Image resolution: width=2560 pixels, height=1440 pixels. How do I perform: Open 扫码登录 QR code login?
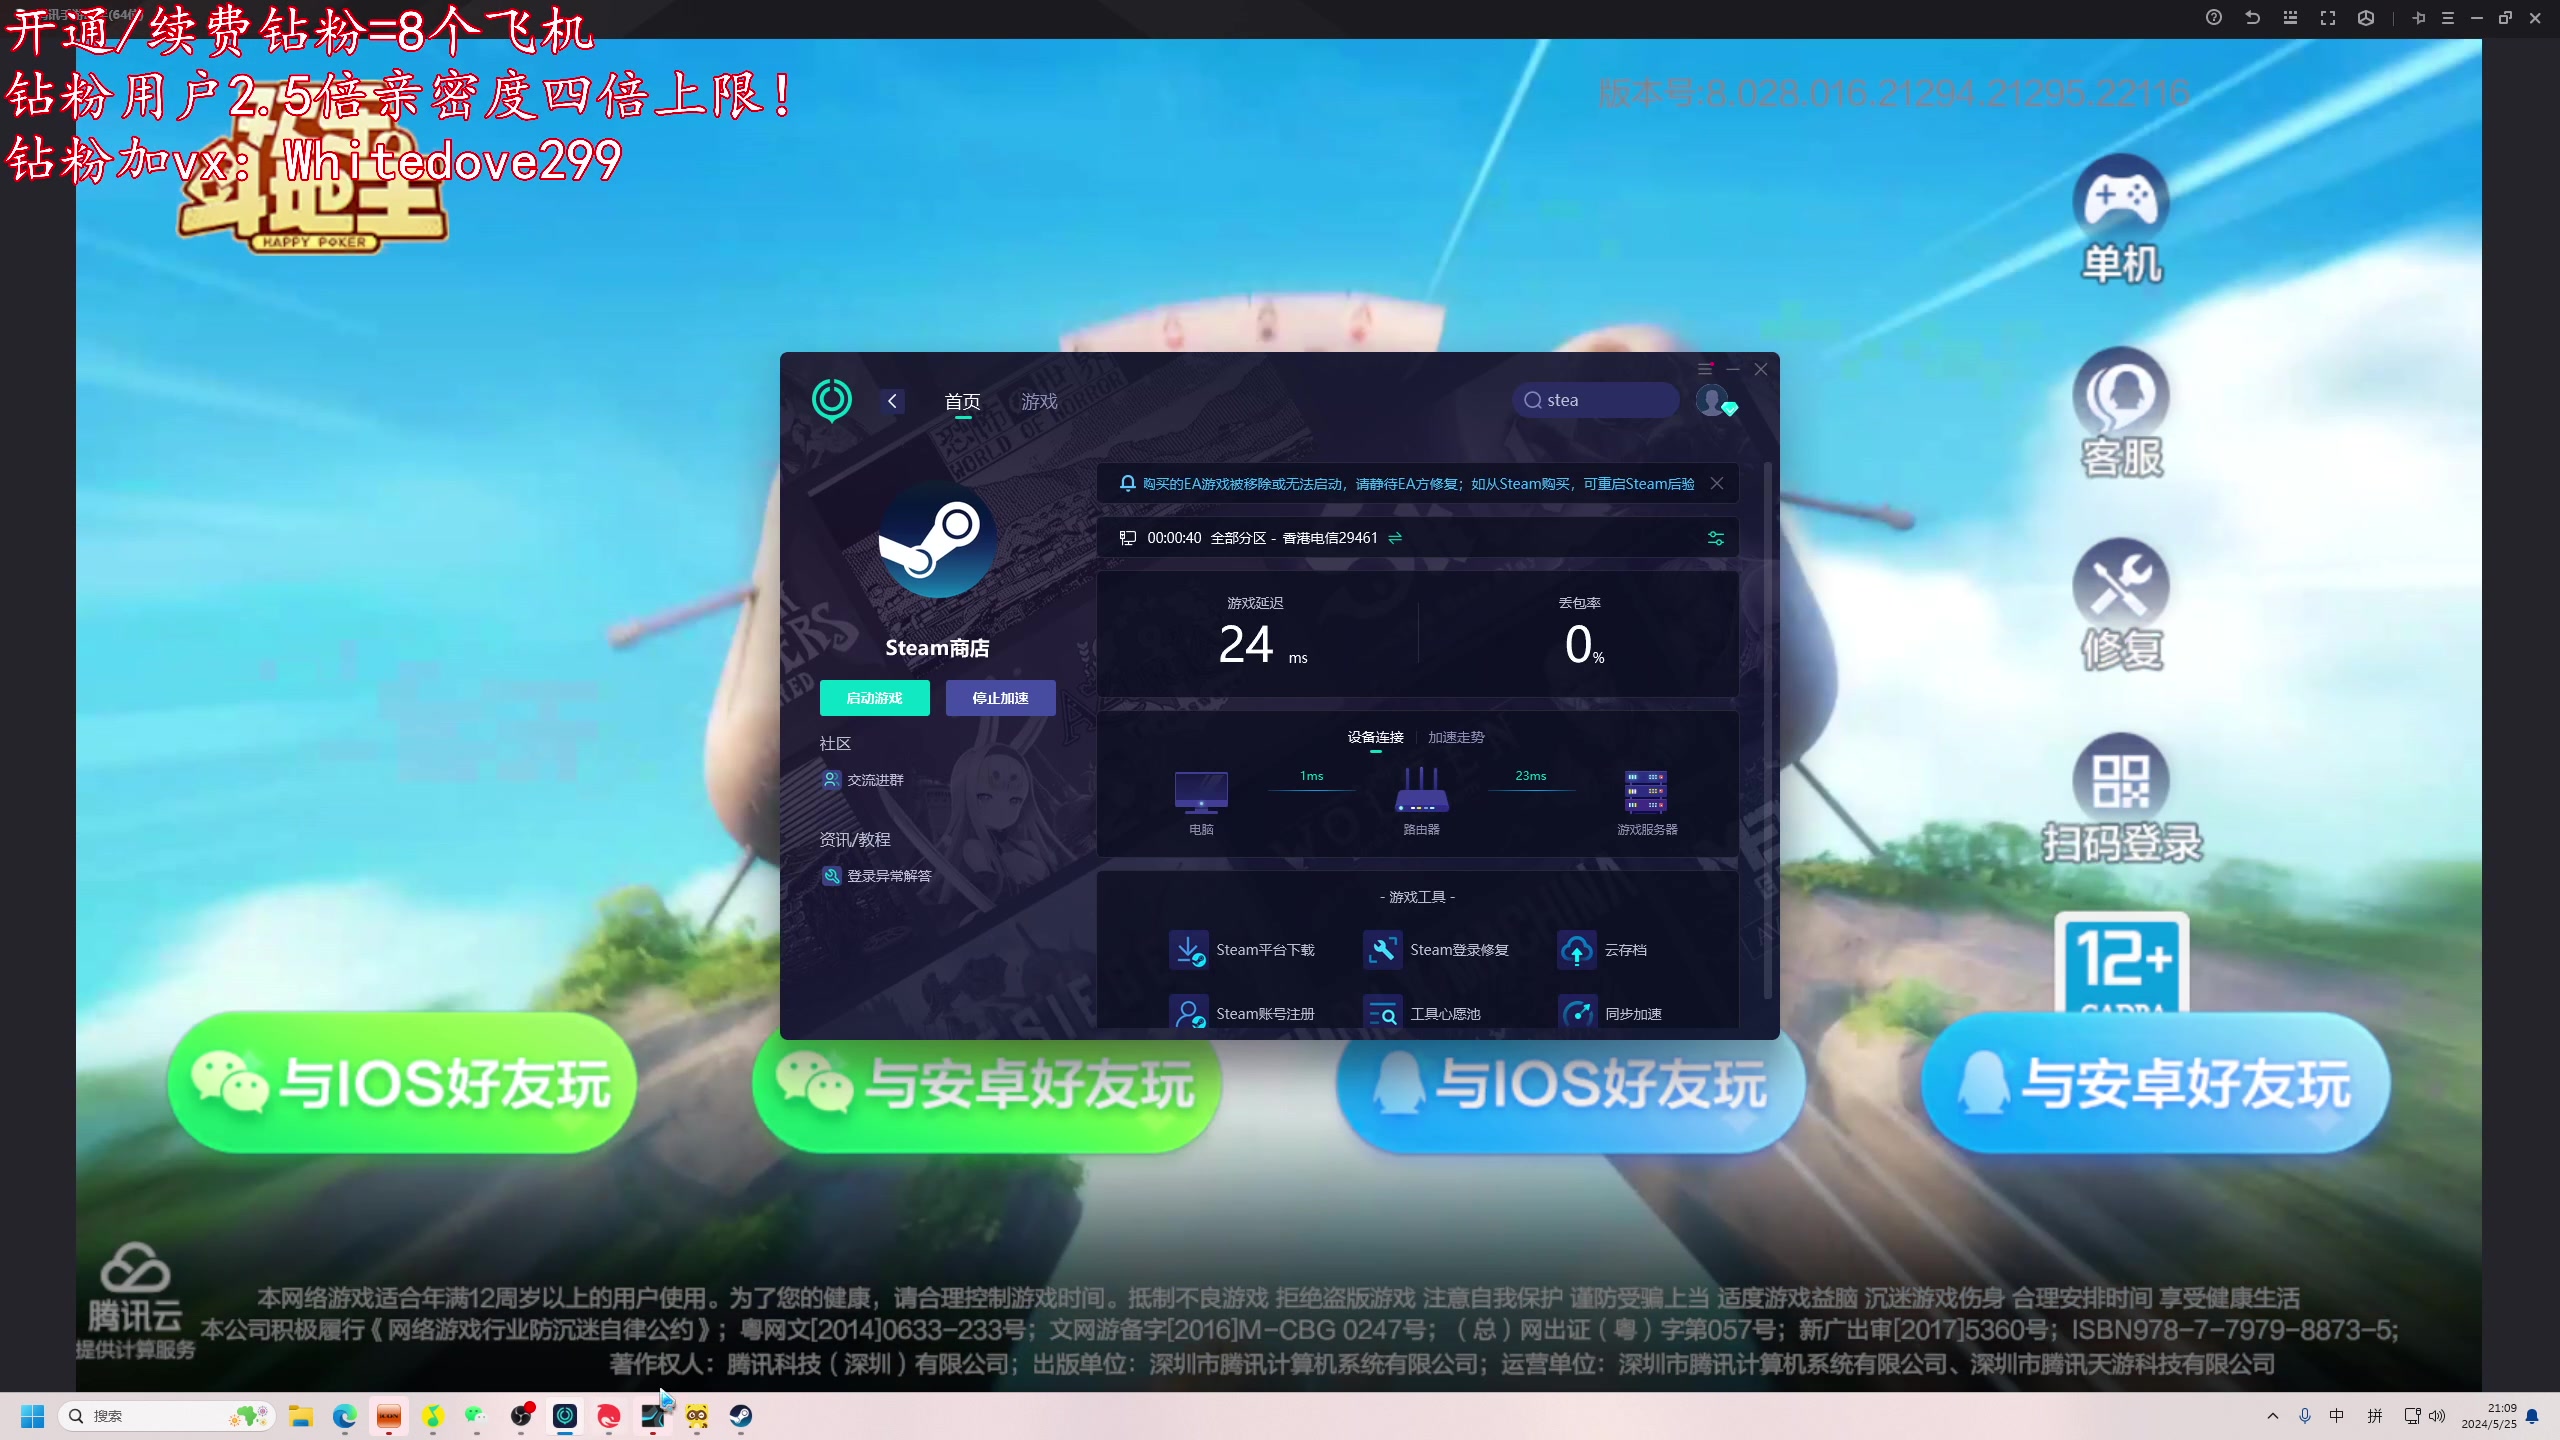pyautogui.click(x=2120, y=780)
